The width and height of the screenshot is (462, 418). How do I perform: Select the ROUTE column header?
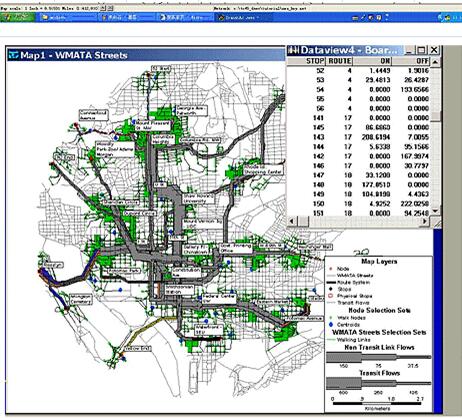pos(339,61)
